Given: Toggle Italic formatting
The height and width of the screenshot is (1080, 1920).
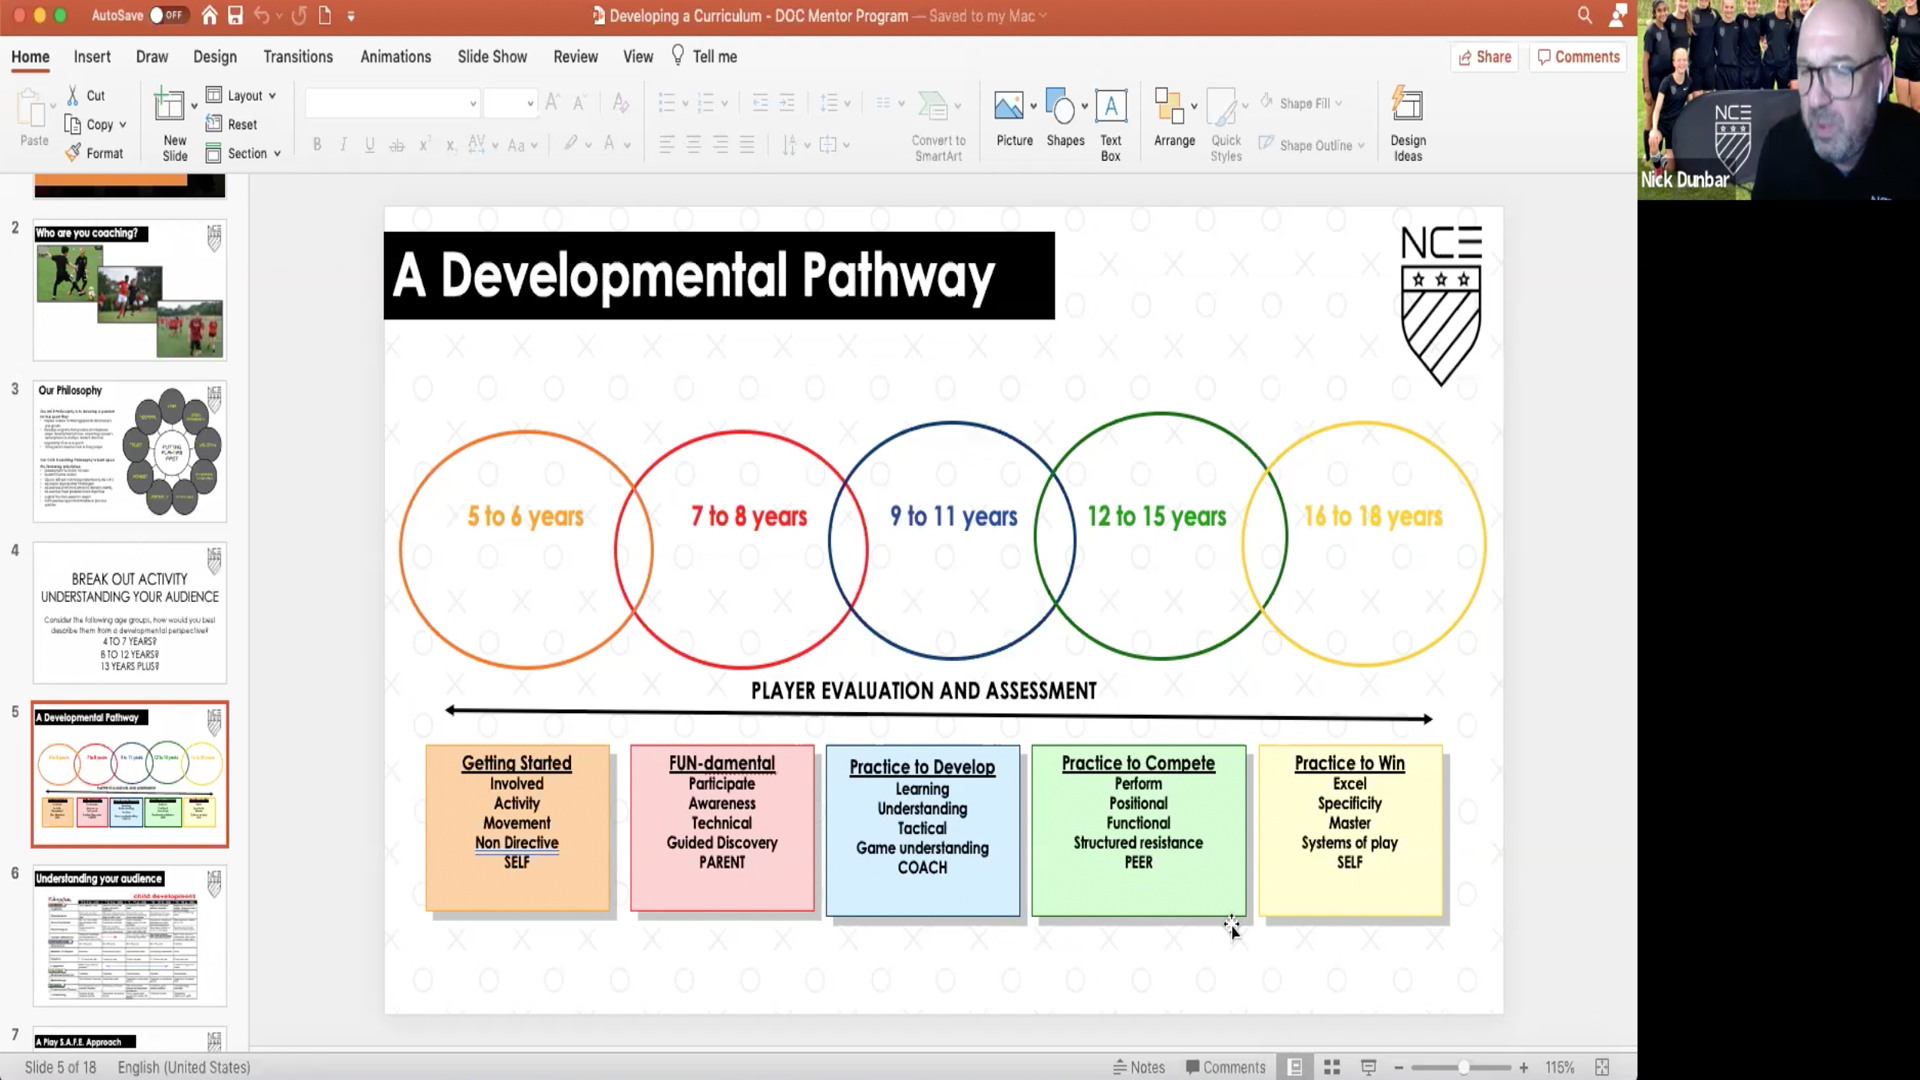Looking at the screenshot, I should coord(343,145).
